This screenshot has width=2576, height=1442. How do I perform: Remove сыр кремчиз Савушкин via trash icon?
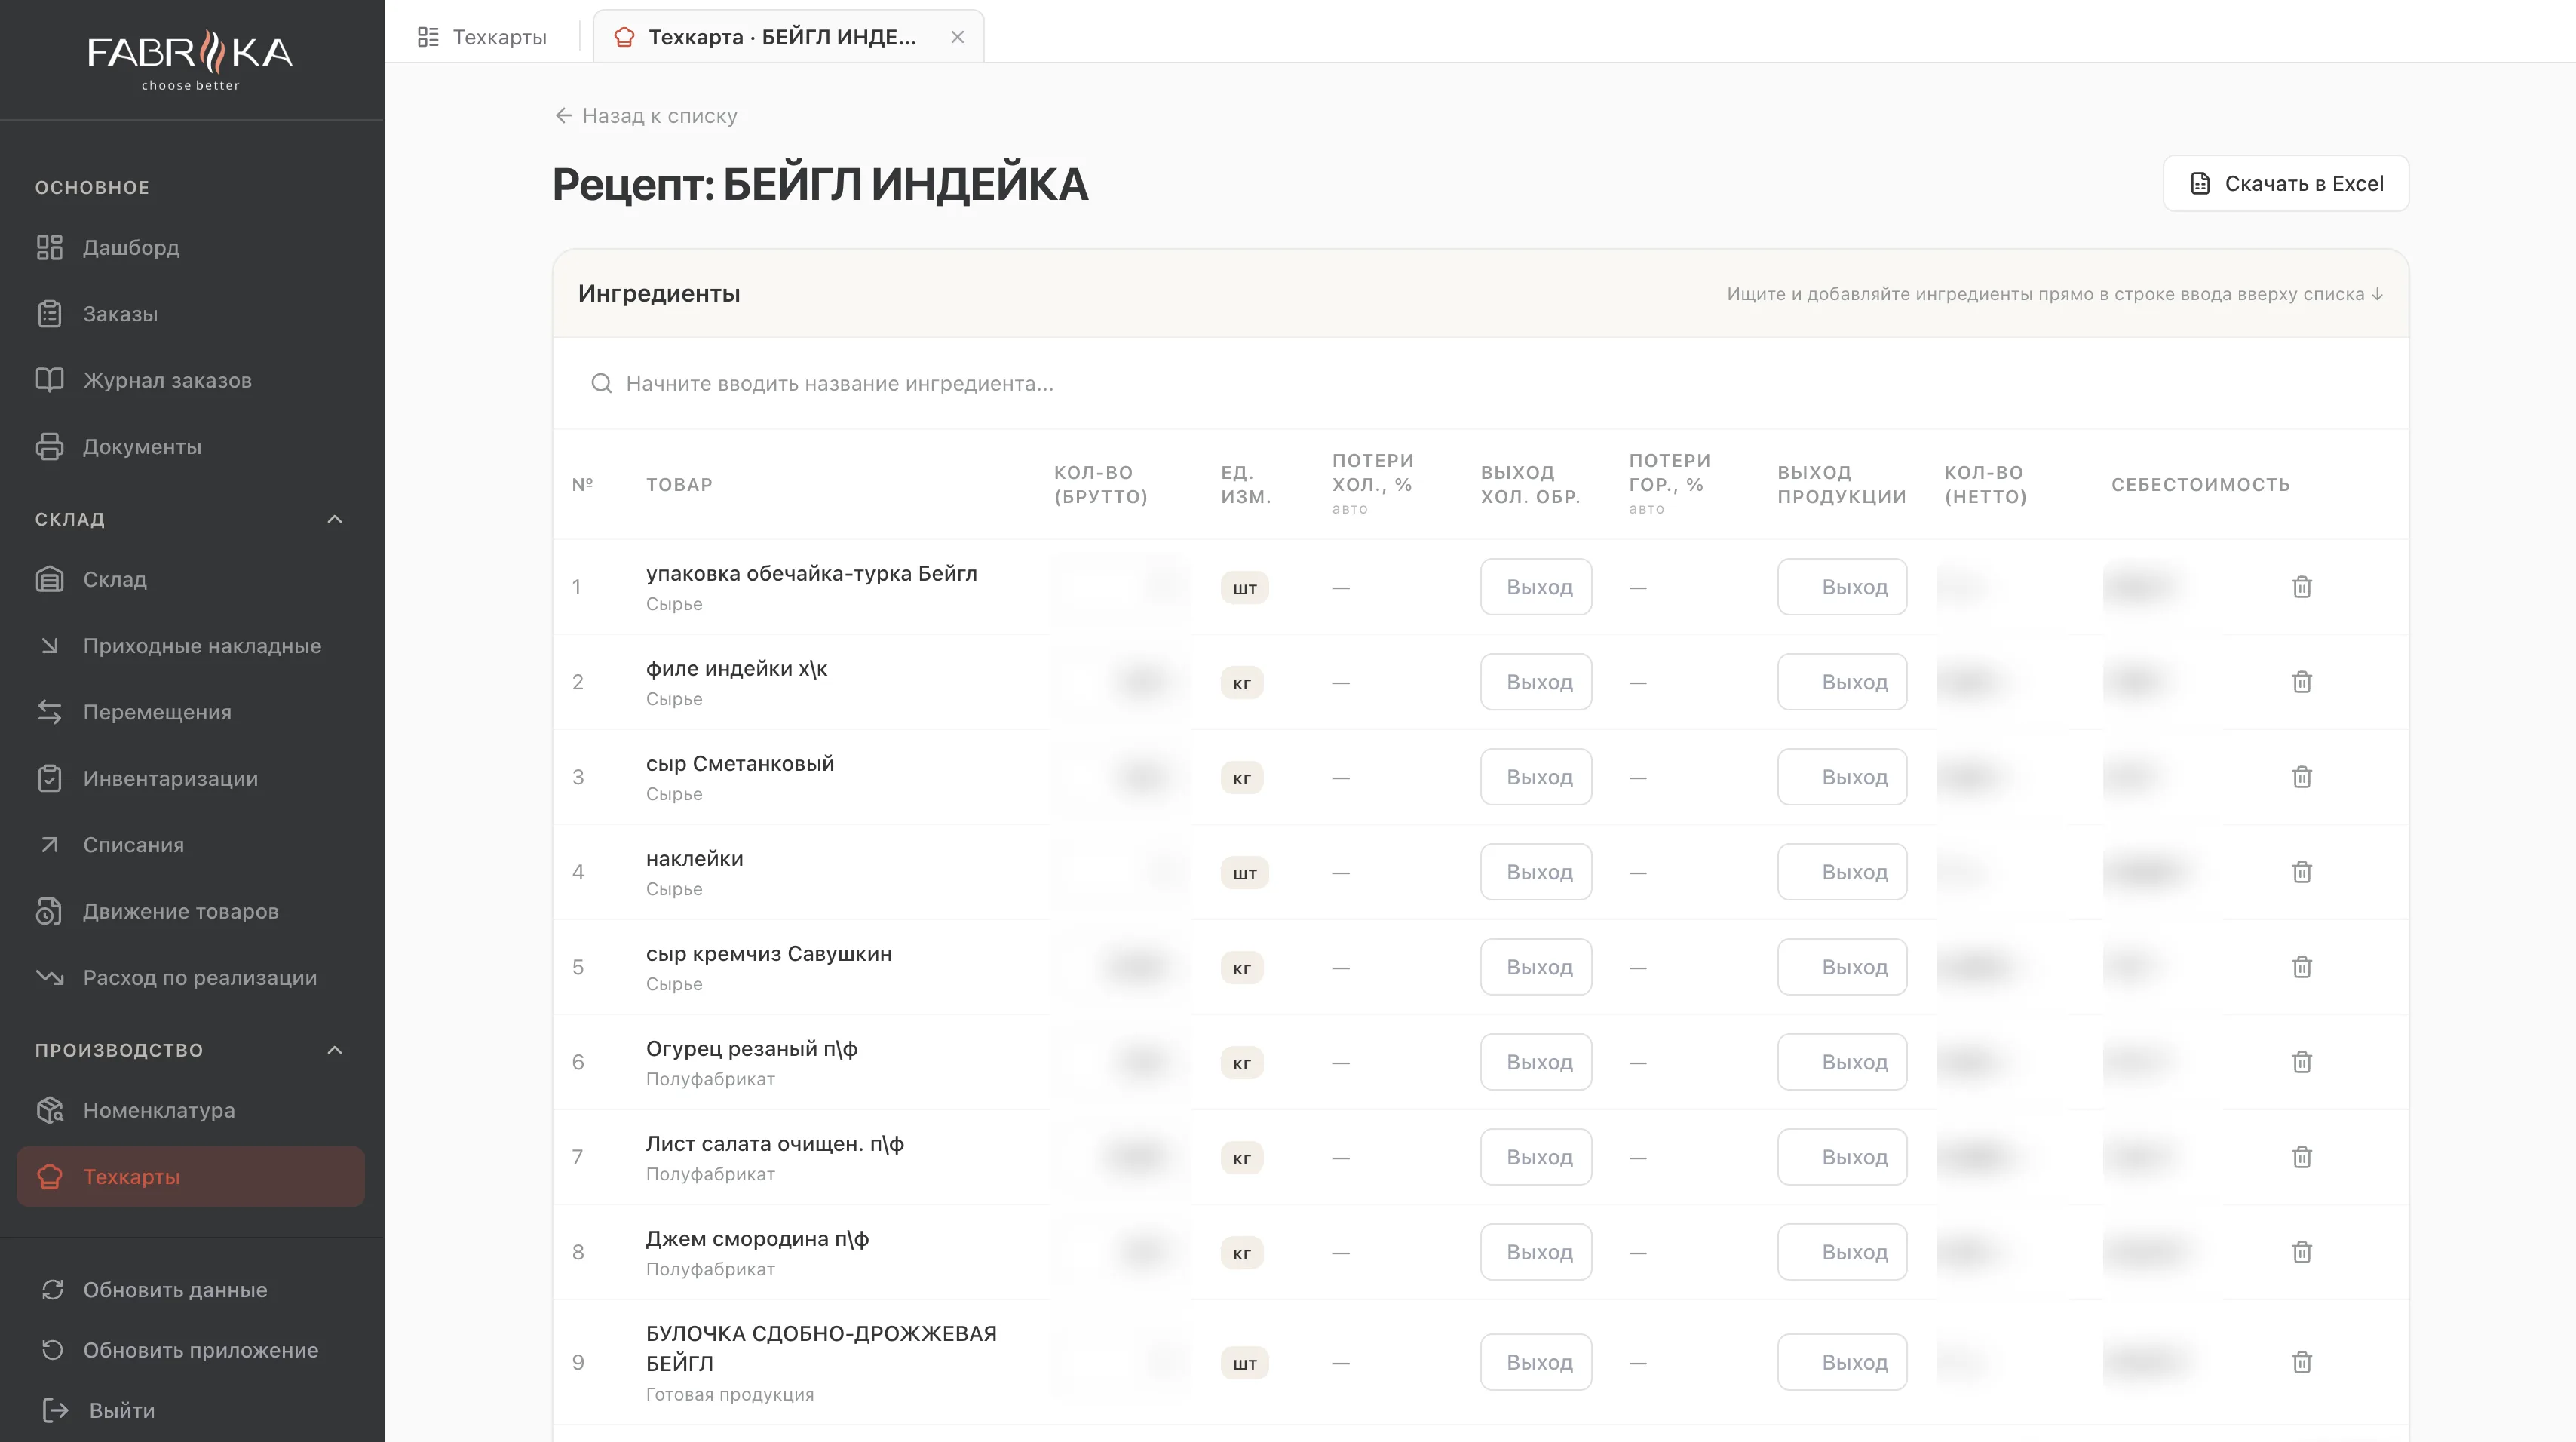[2301, 967]
